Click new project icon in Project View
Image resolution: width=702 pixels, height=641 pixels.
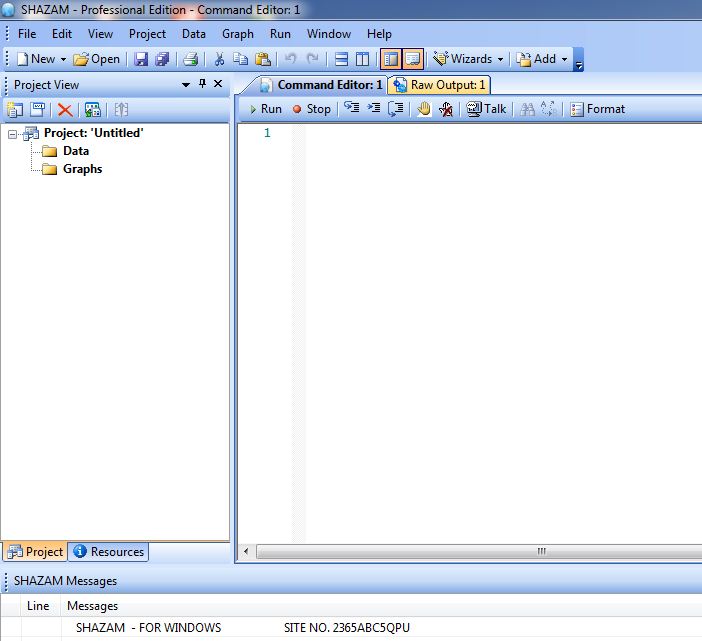point(15,110)
